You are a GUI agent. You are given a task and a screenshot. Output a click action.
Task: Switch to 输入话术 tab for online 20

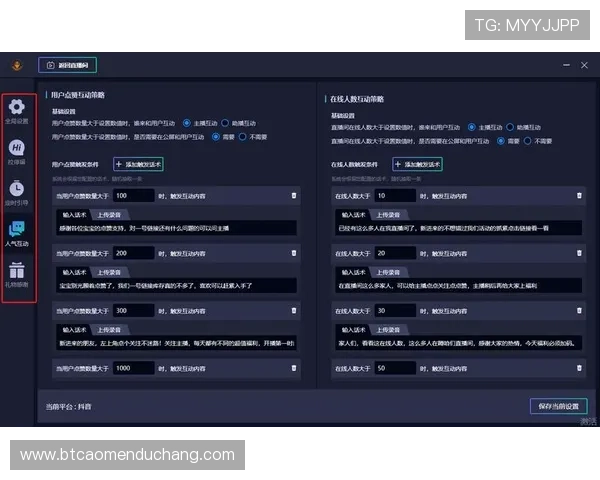pos(353,272)
